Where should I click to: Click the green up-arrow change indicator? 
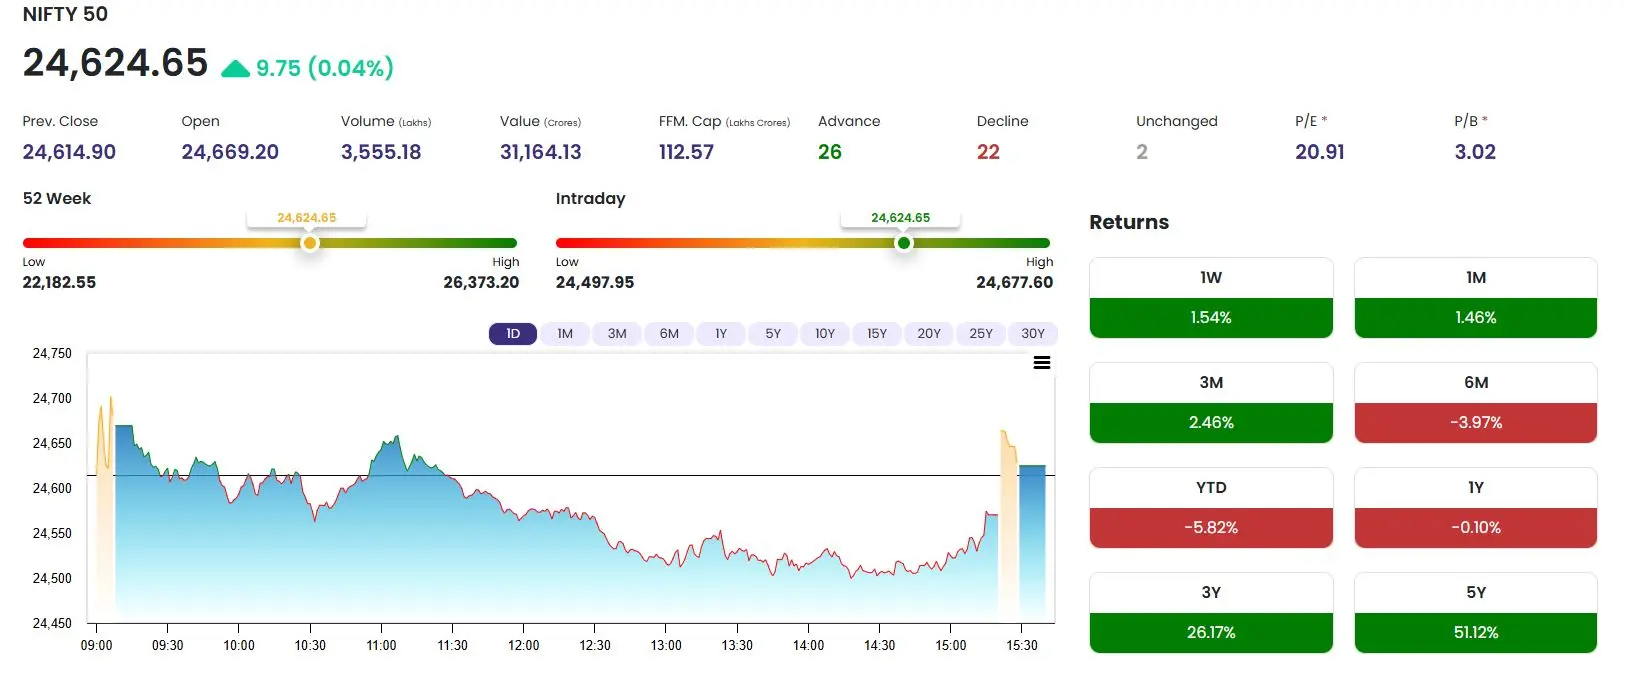(x=235, y=68)
